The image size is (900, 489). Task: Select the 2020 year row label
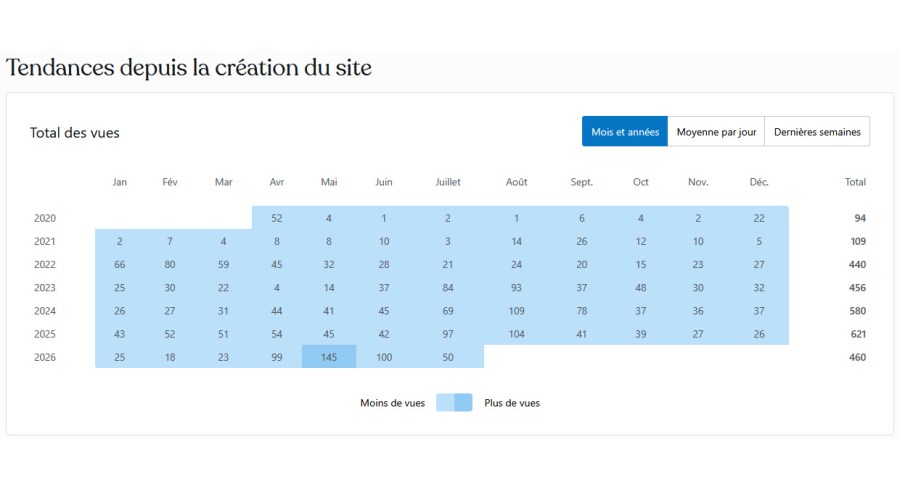click(45, 218)
